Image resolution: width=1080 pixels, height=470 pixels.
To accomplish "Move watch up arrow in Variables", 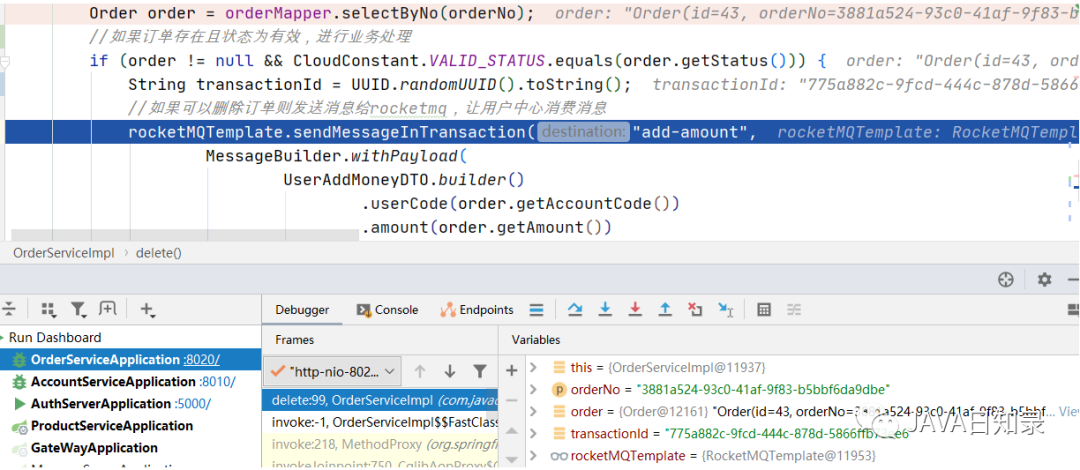I will 511,431.
